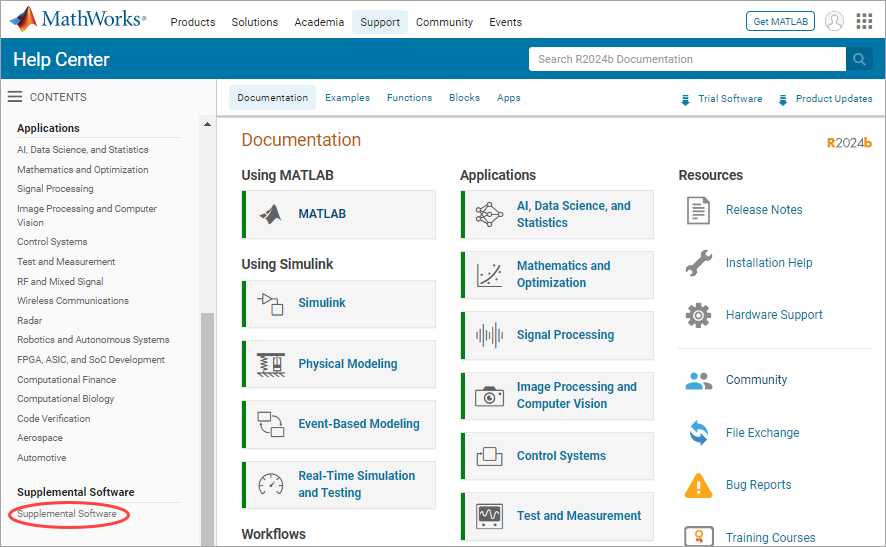Download Trial Software link
The height and width of the screenshot is (547, 886).
tap(729, 99)
